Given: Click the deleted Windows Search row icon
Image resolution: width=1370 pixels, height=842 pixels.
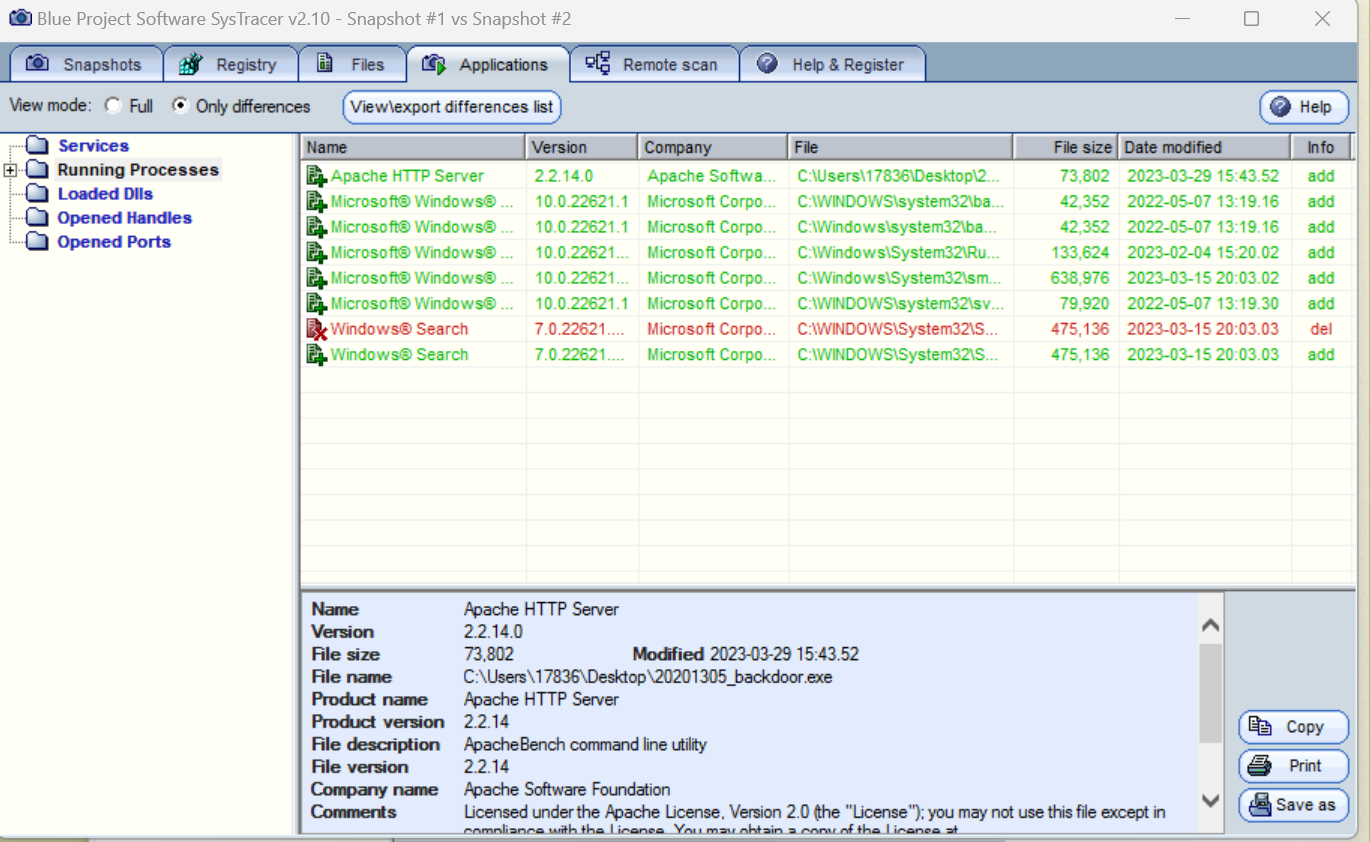Looking at the screenshot, I should [x=316, y=329].
